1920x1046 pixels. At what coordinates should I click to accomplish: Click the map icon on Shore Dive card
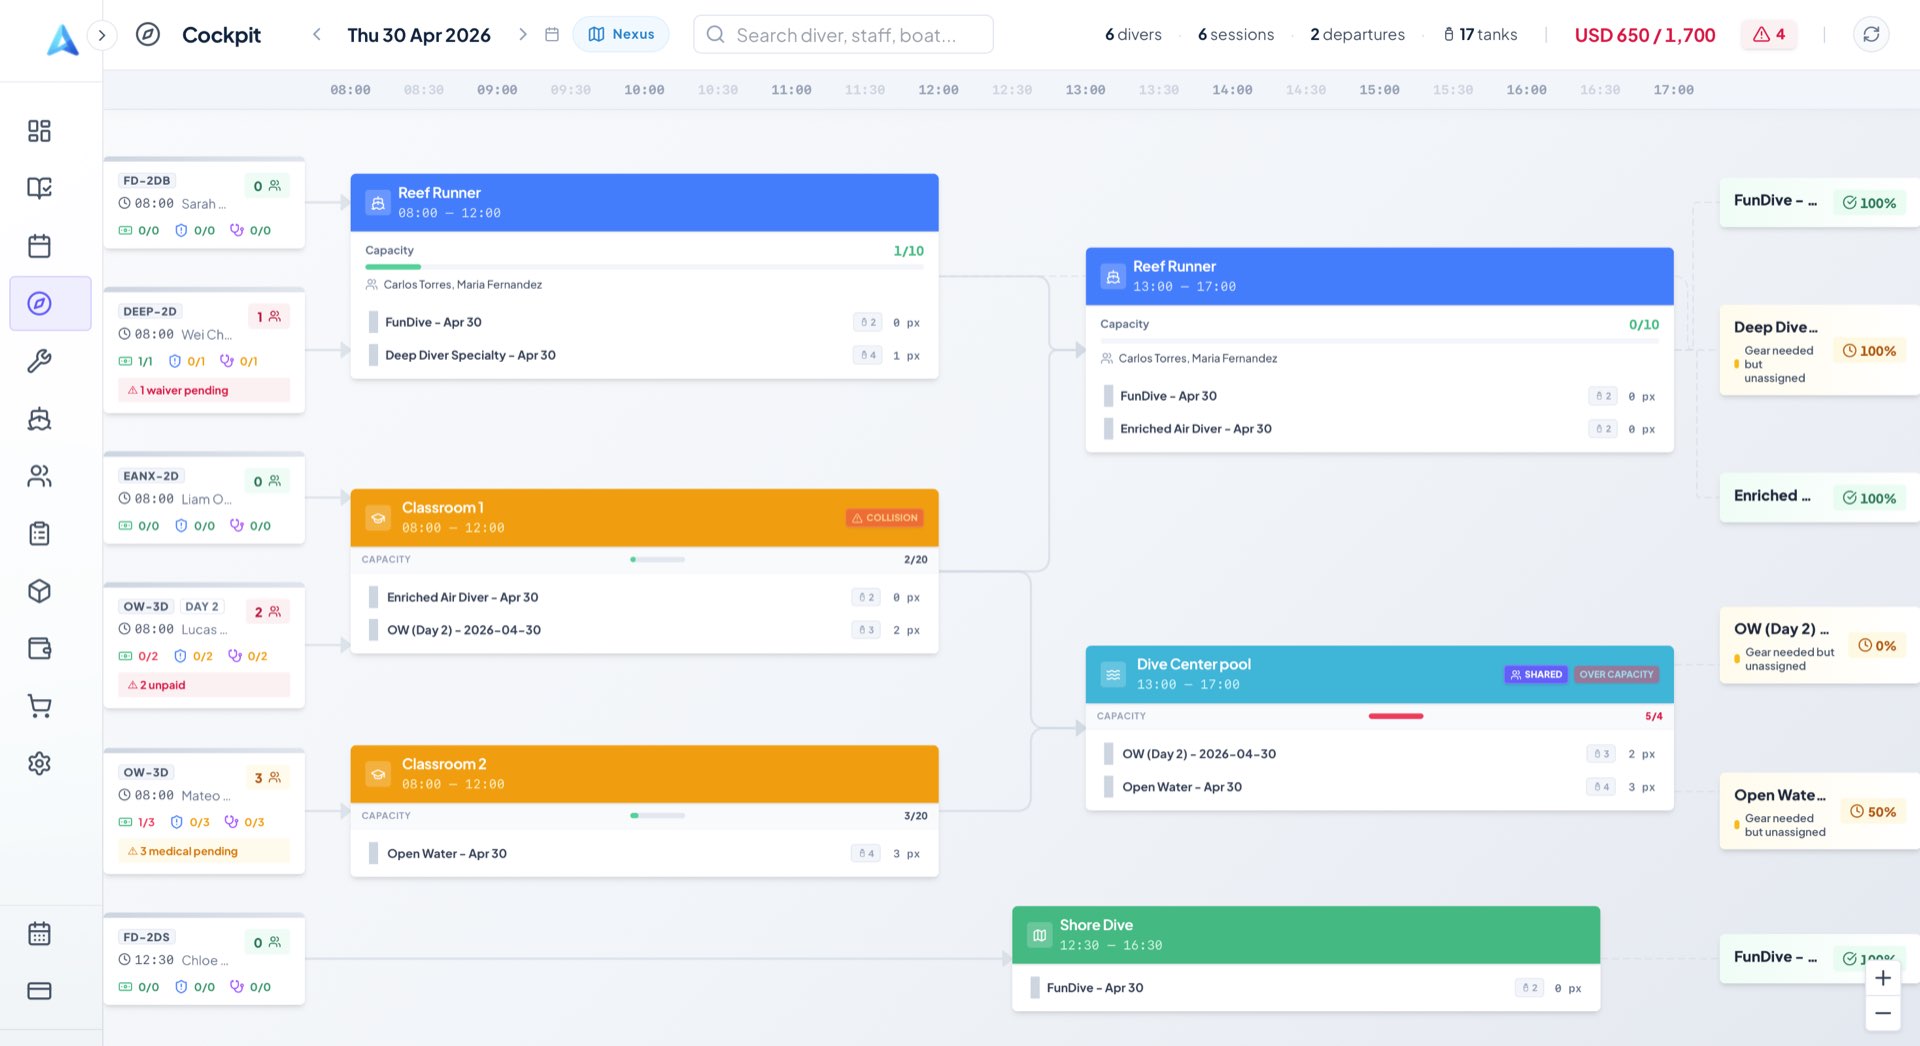pos(1040,935)
